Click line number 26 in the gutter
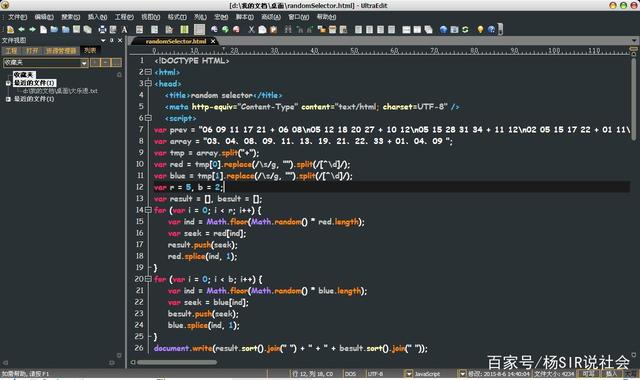Screen dimensions: 640x380 [x=139, y=348]
